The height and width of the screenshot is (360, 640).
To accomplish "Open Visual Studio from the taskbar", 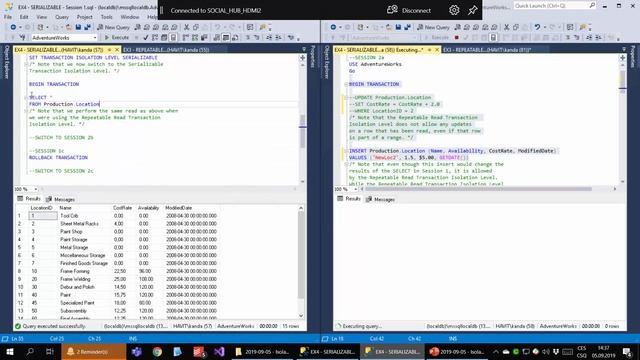I will [219, 352].
